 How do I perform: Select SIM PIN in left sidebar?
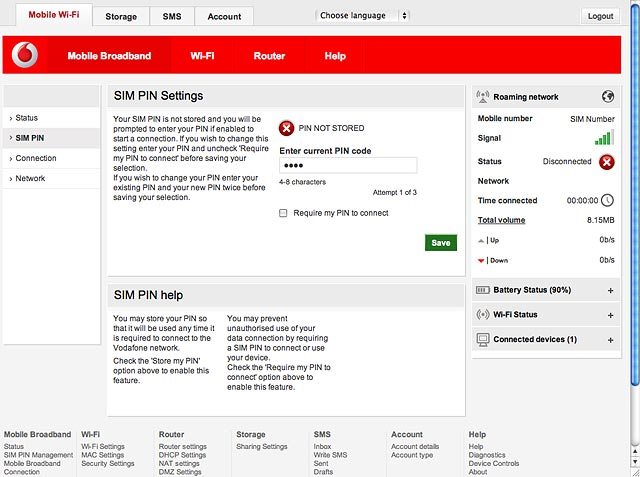pyautogui.click(x=51, y=138)
